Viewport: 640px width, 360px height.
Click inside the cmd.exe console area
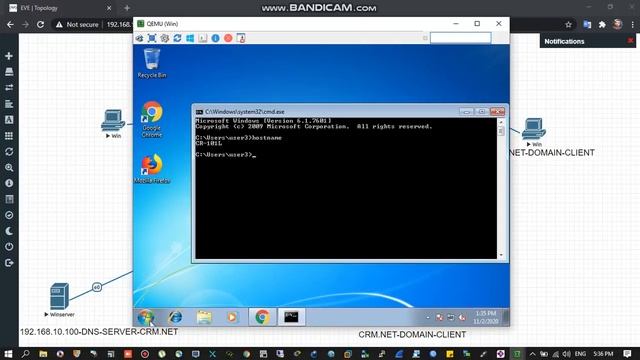pyautogui.click(x=346, y=188)
